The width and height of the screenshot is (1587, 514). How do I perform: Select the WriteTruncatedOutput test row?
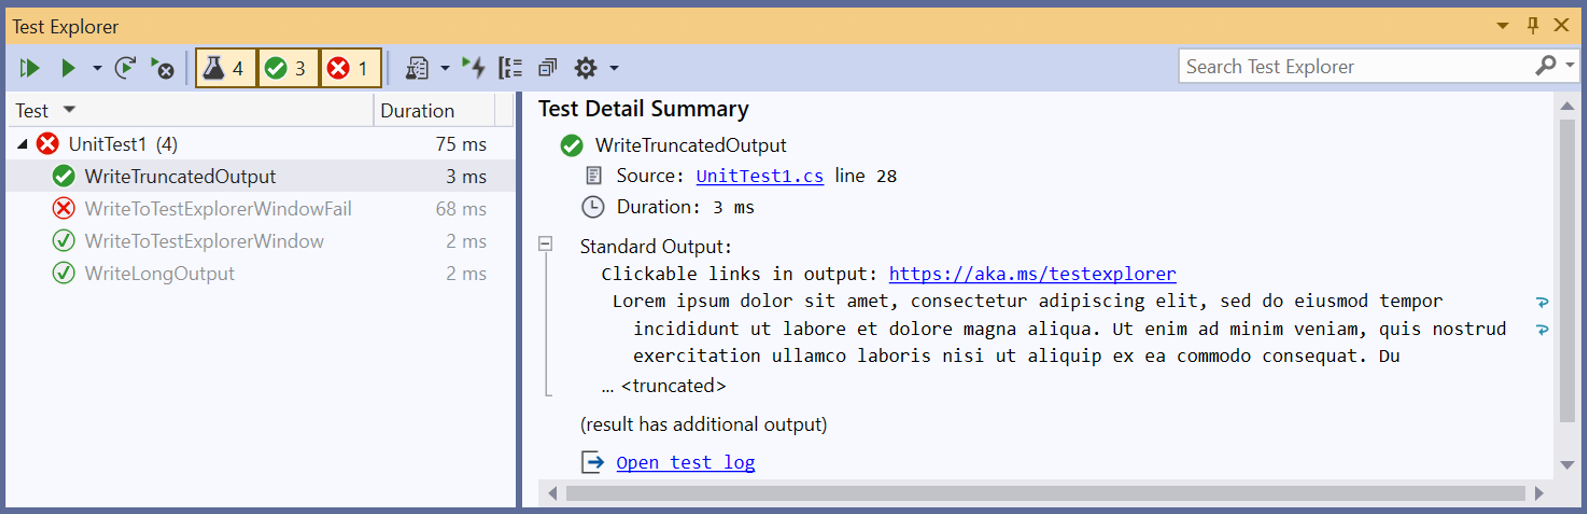point(262,176)
